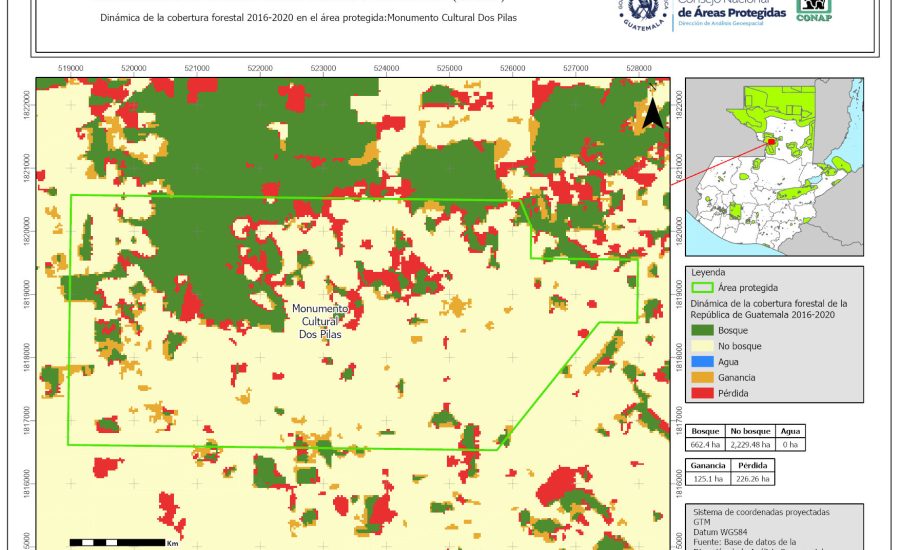900x550 pixels.
Task: Select the No bosque 2,229.48 ha cell
Action: point(751,444)
